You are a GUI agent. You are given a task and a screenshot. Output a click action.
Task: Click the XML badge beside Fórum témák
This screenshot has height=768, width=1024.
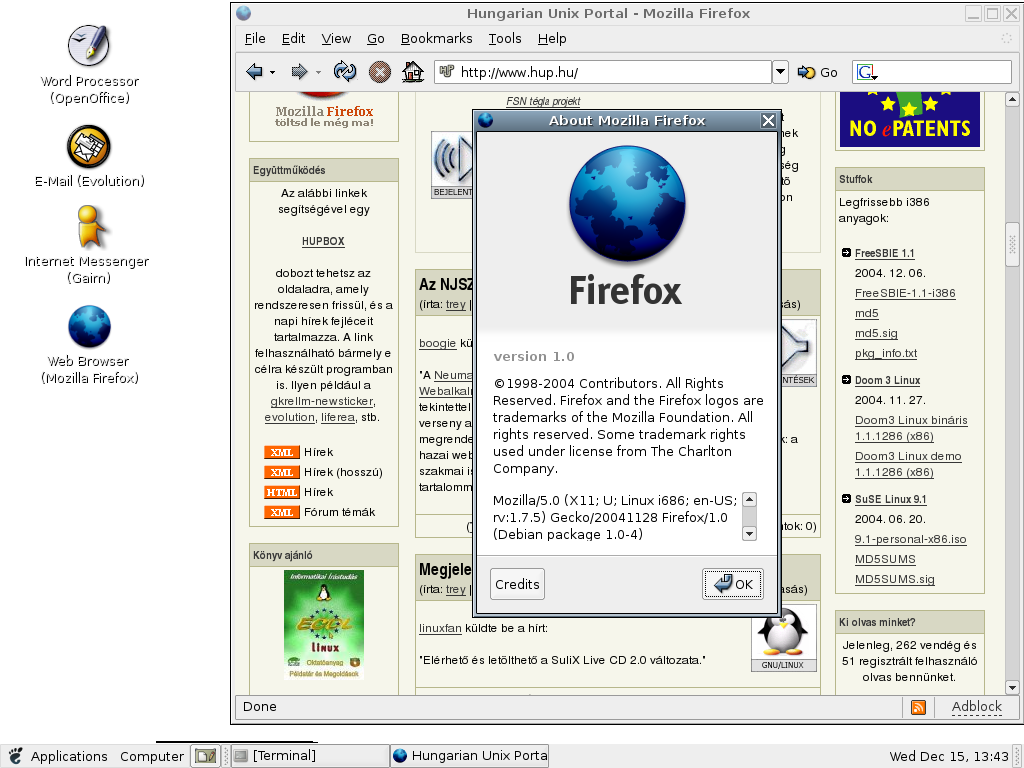click(281, 513)
